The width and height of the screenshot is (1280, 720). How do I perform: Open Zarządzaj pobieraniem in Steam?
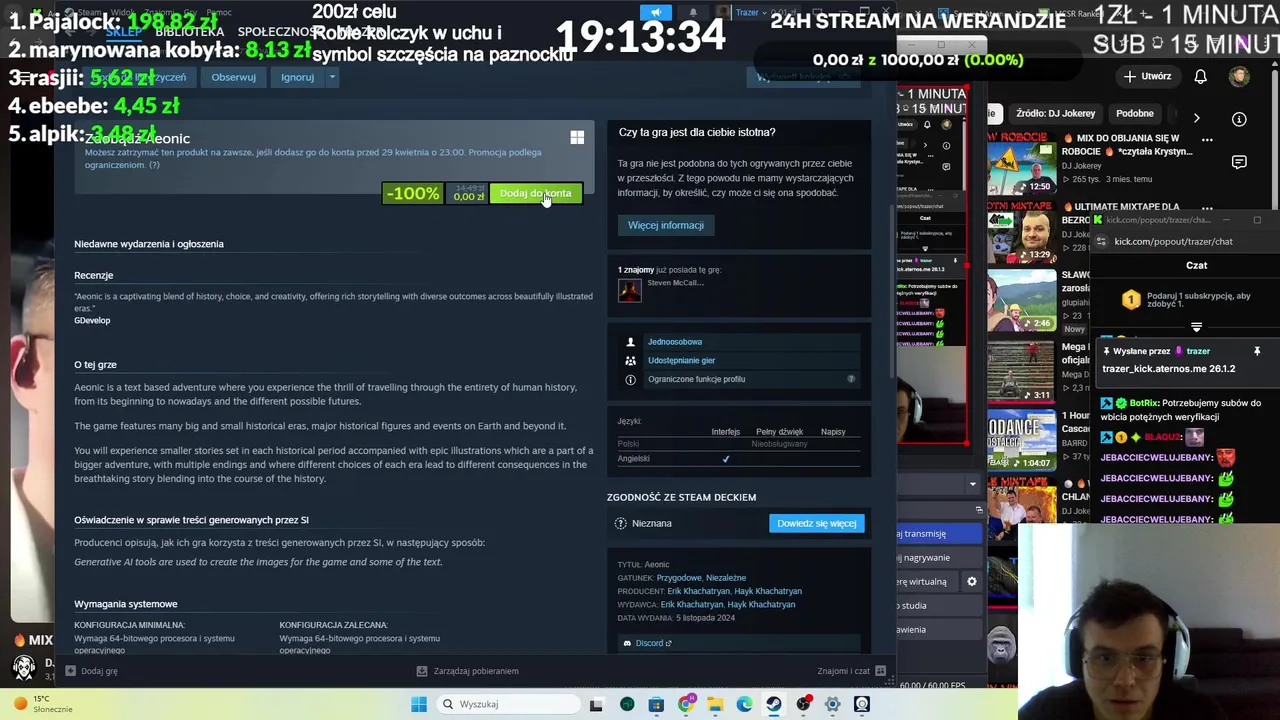467,671
